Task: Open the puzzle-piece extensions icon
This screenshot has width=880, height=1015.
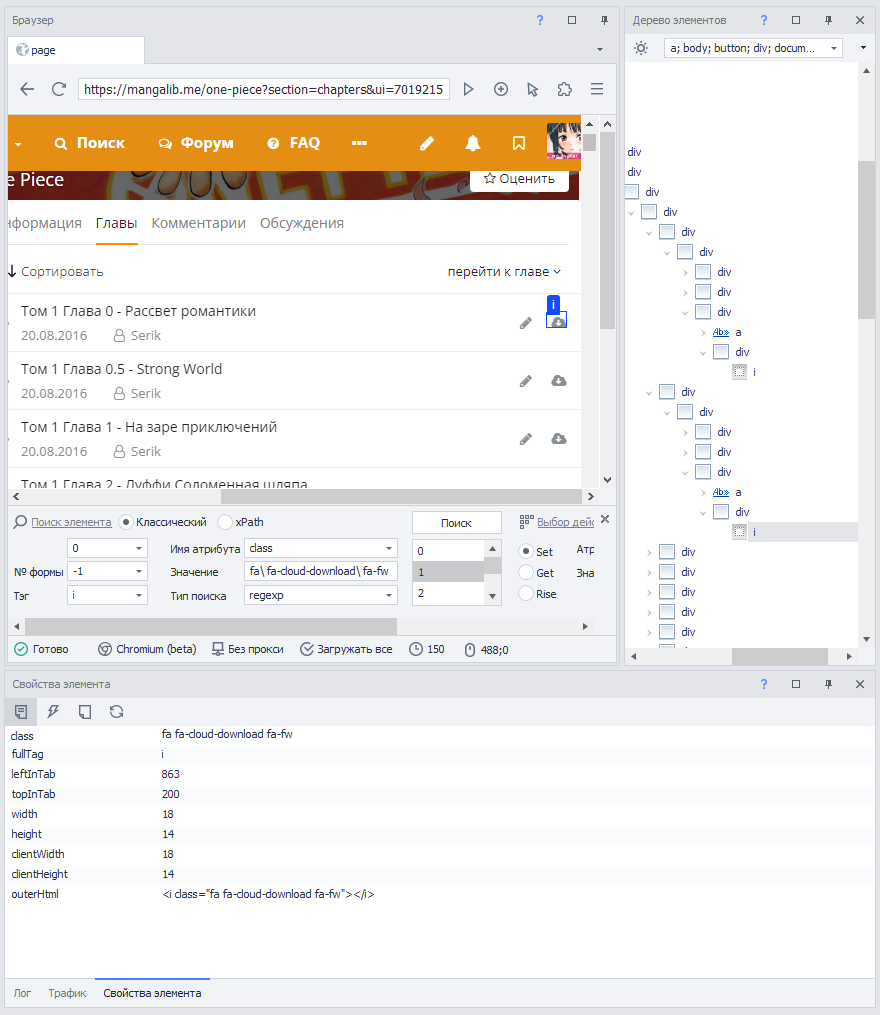Action: click(565, 89)
